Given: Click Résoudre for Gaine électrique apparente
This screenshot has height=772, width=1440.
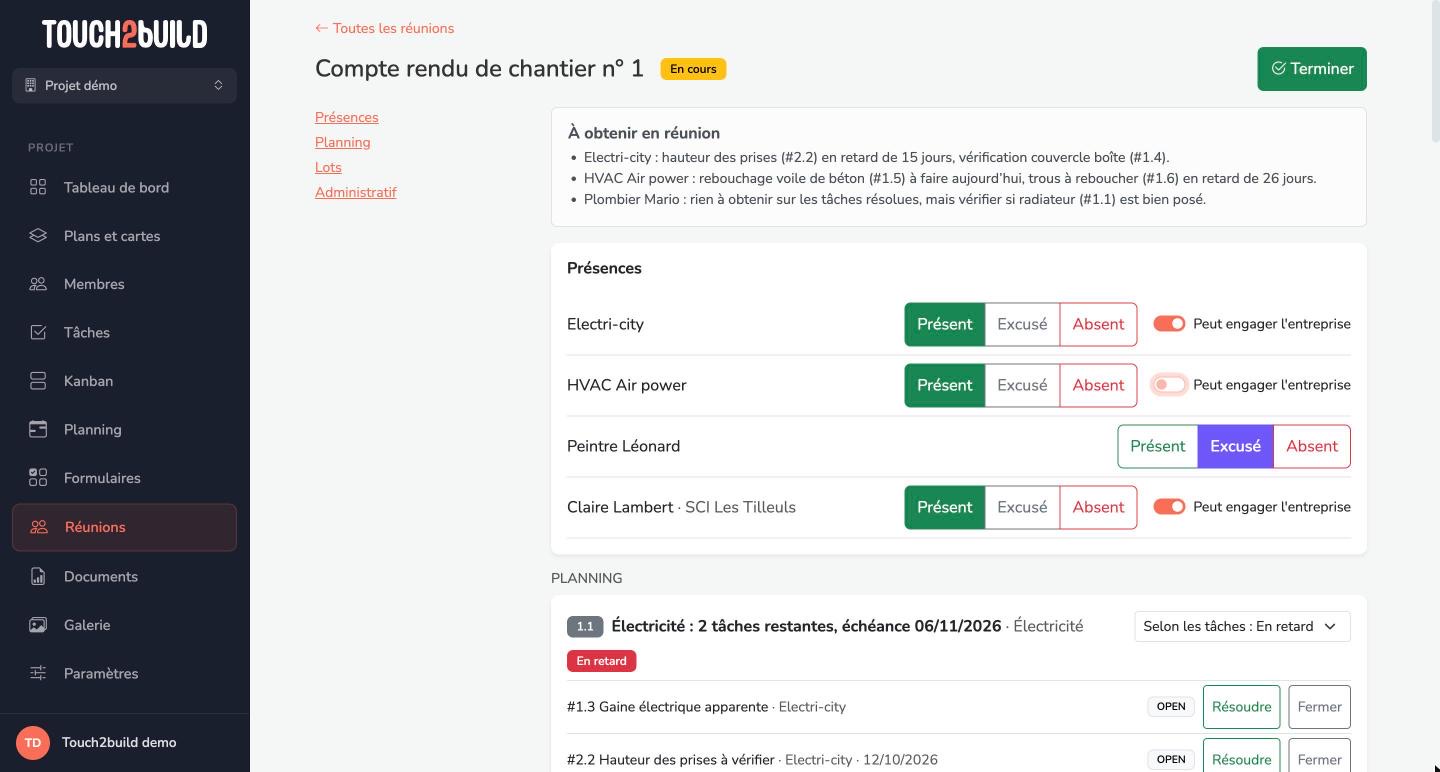Looking at the screenshot, I should [1241, 707].
